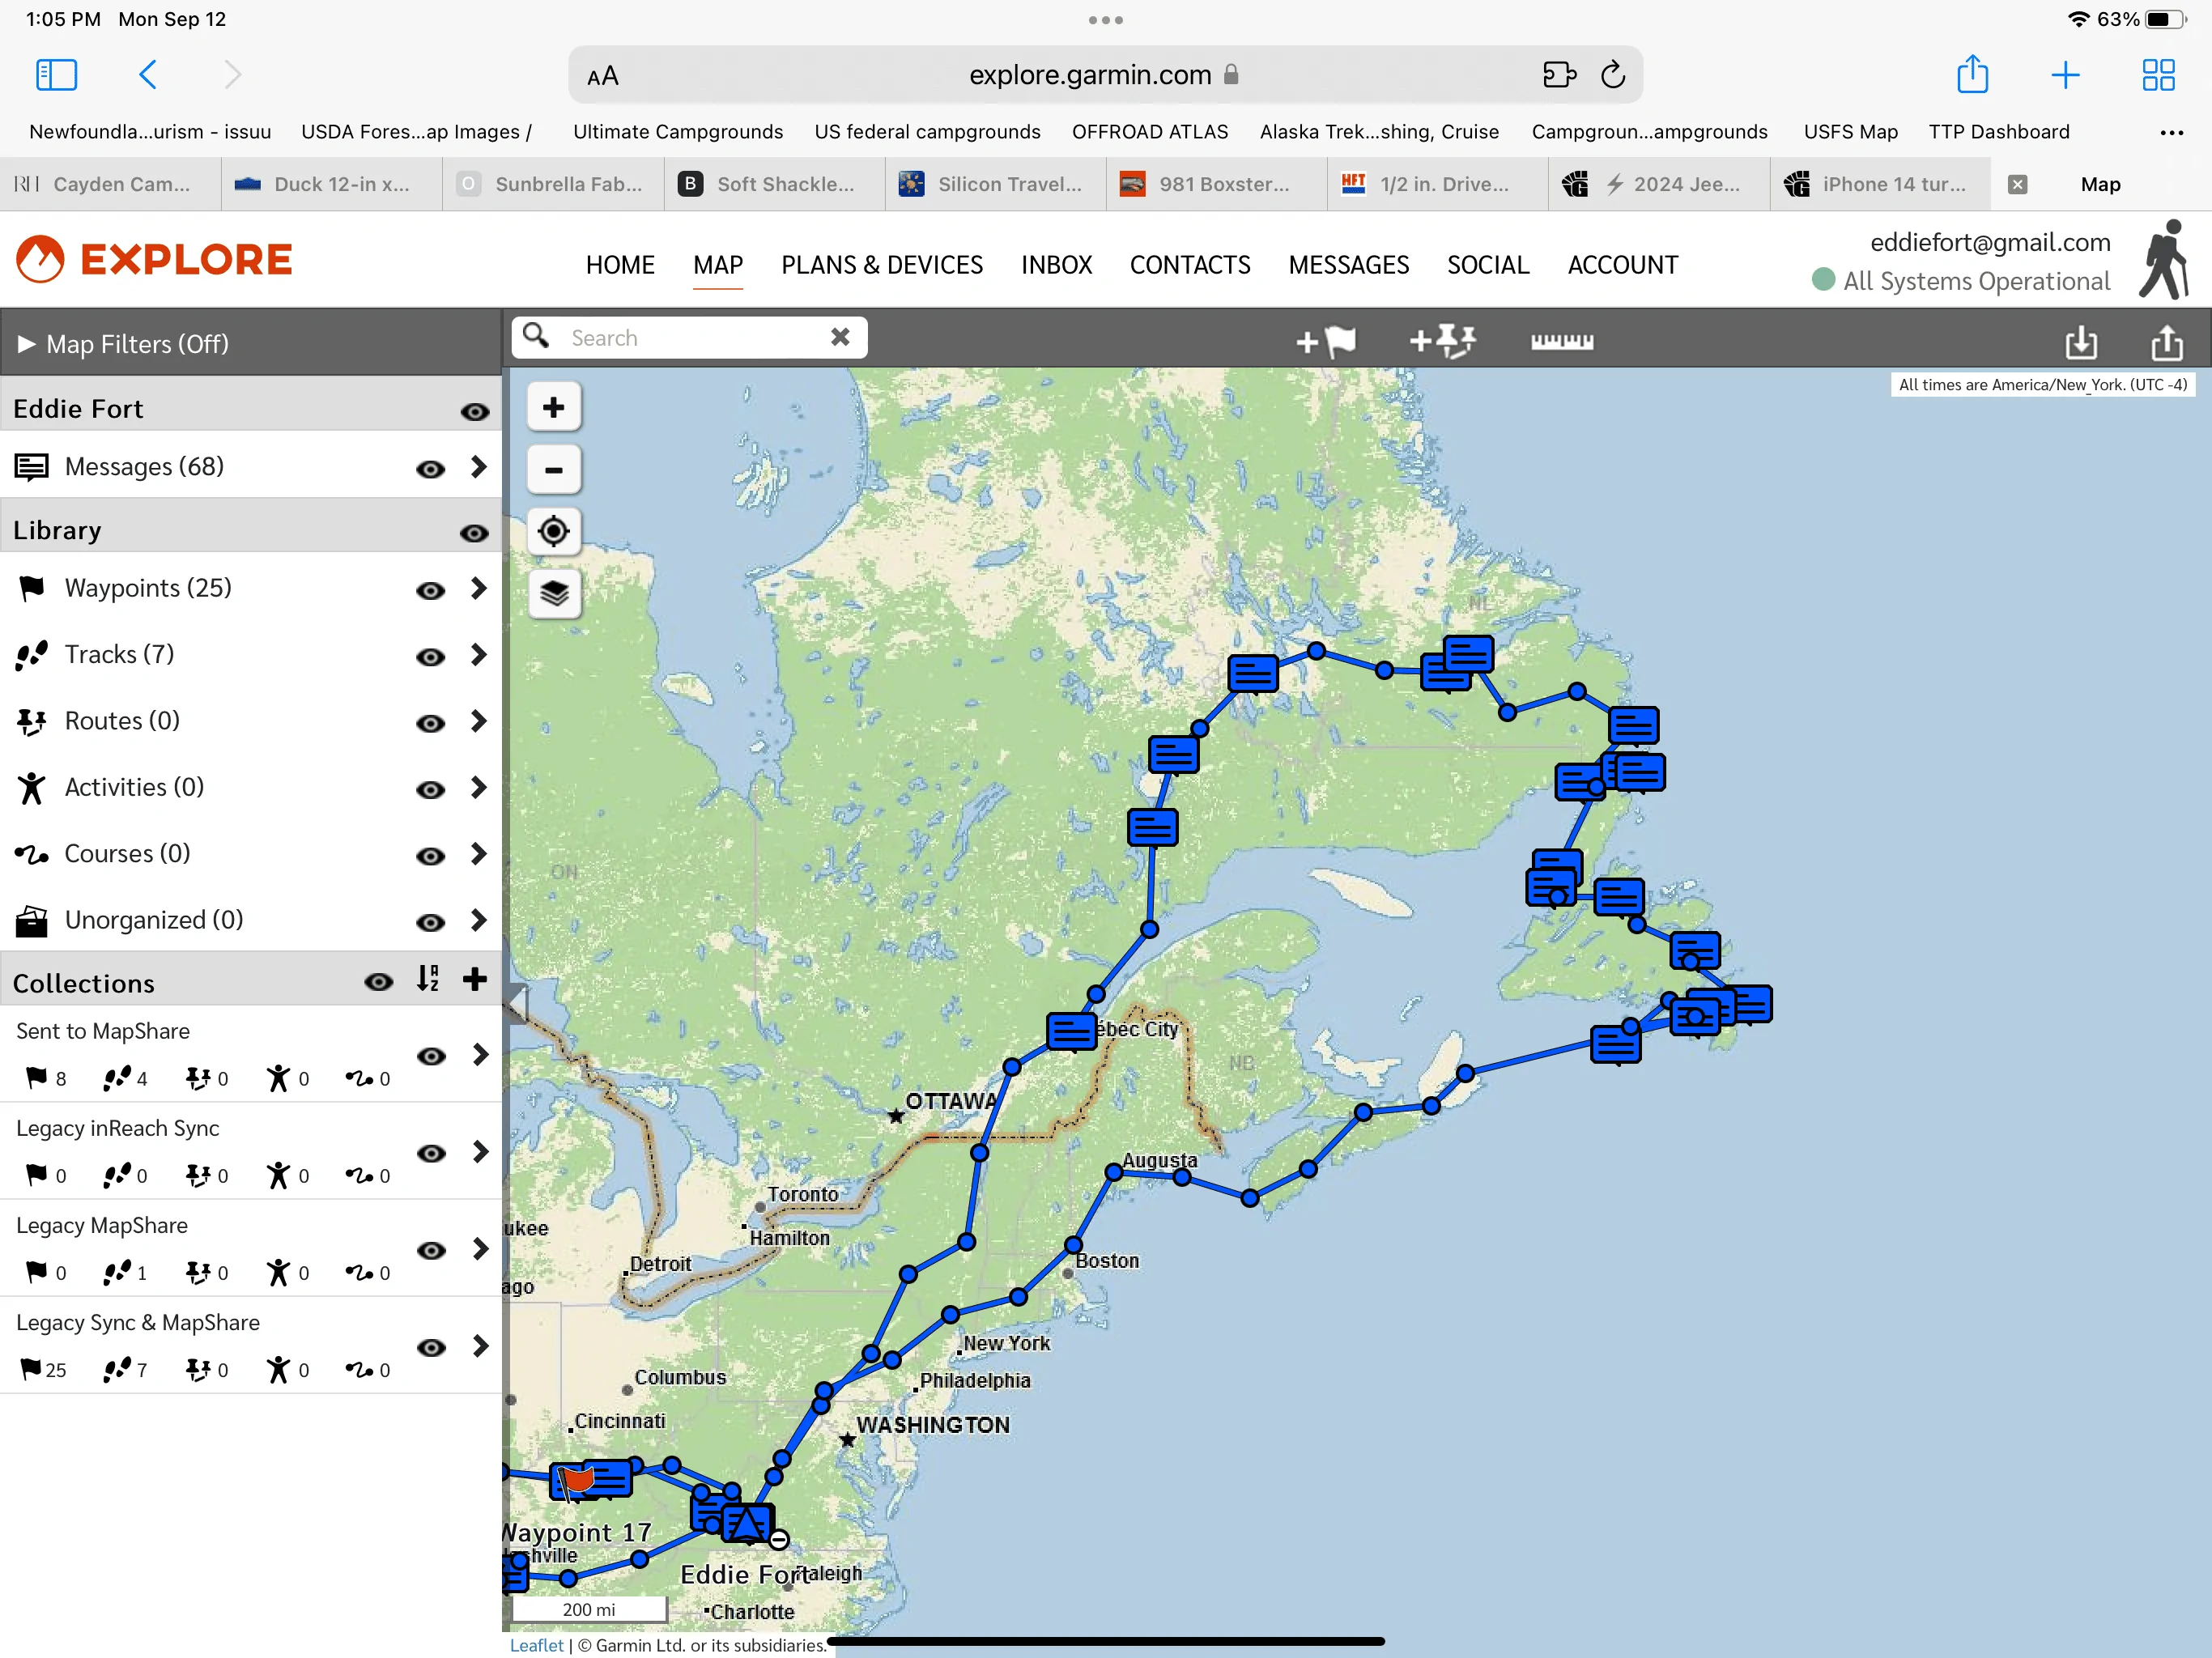The width and height of the screenshot is (2212, 1658).
Task: Toggle Activities (0) visibility
Action: point(430,790)
